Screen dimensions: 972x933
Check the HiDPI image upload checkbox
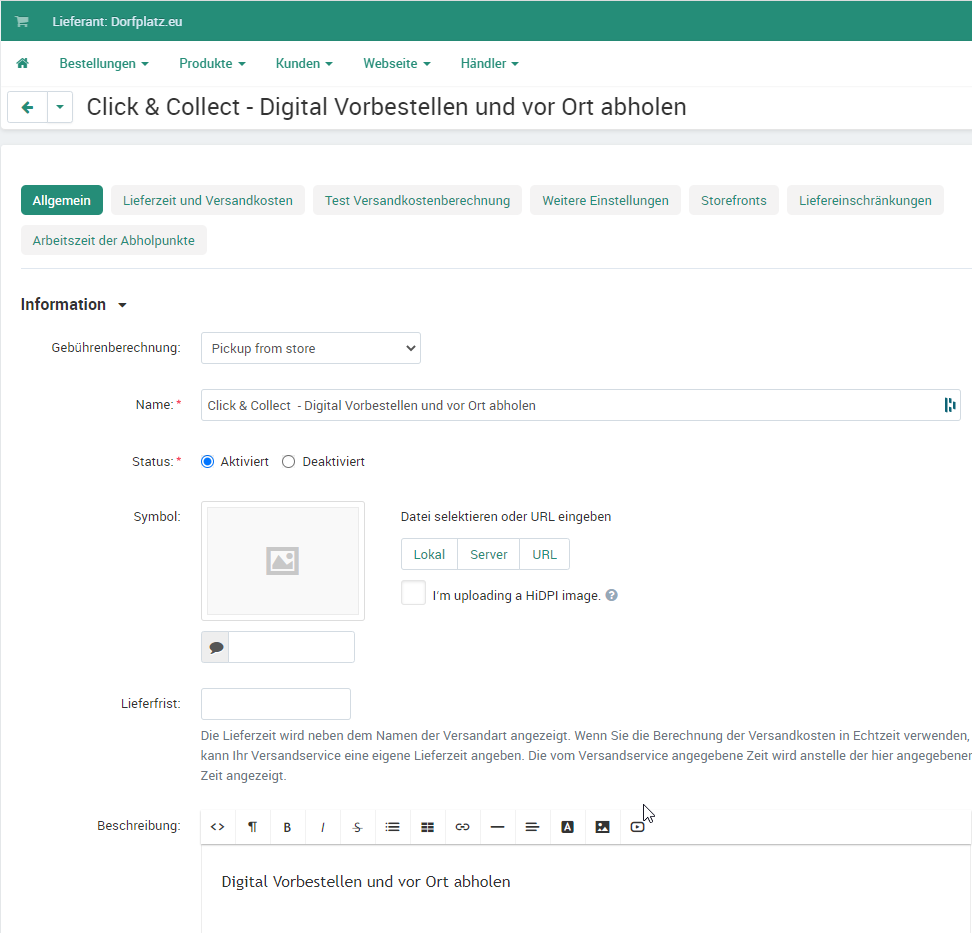[x=413, y=593]
